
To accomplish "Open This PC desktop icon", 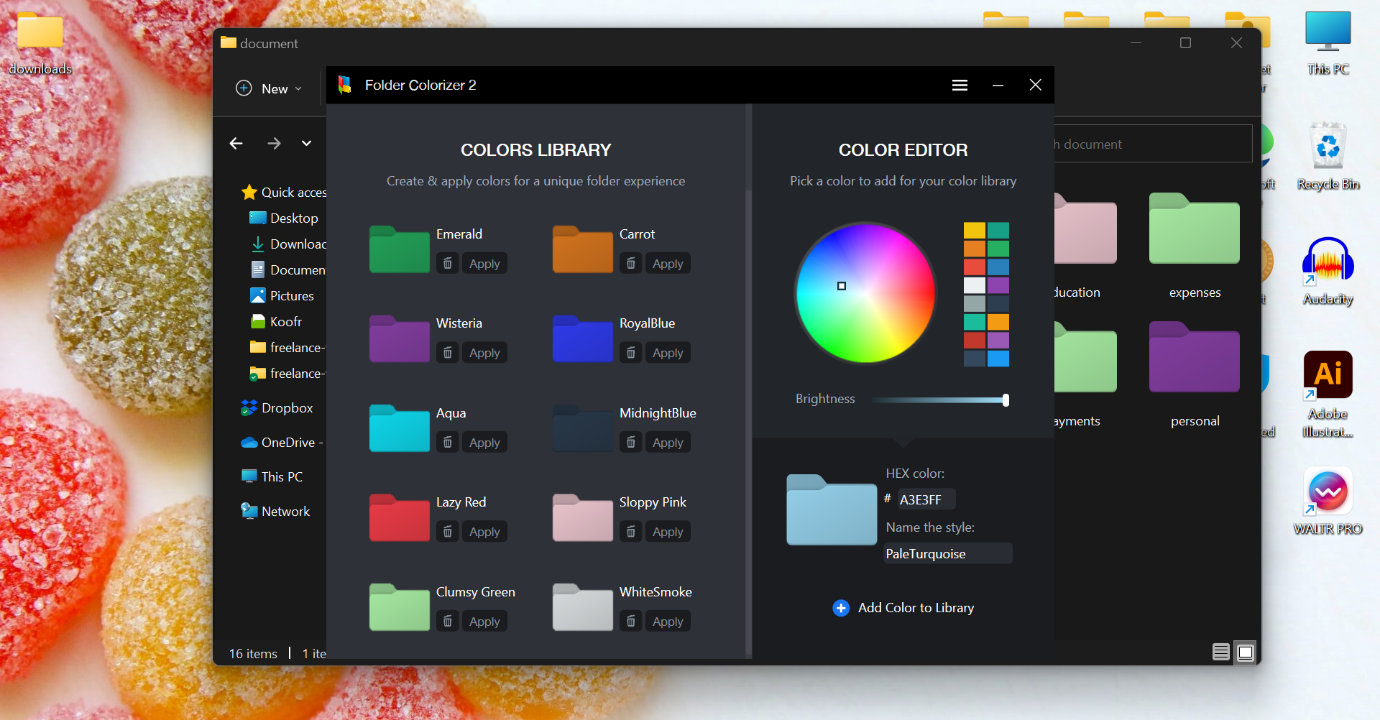I will point(1328,42).
